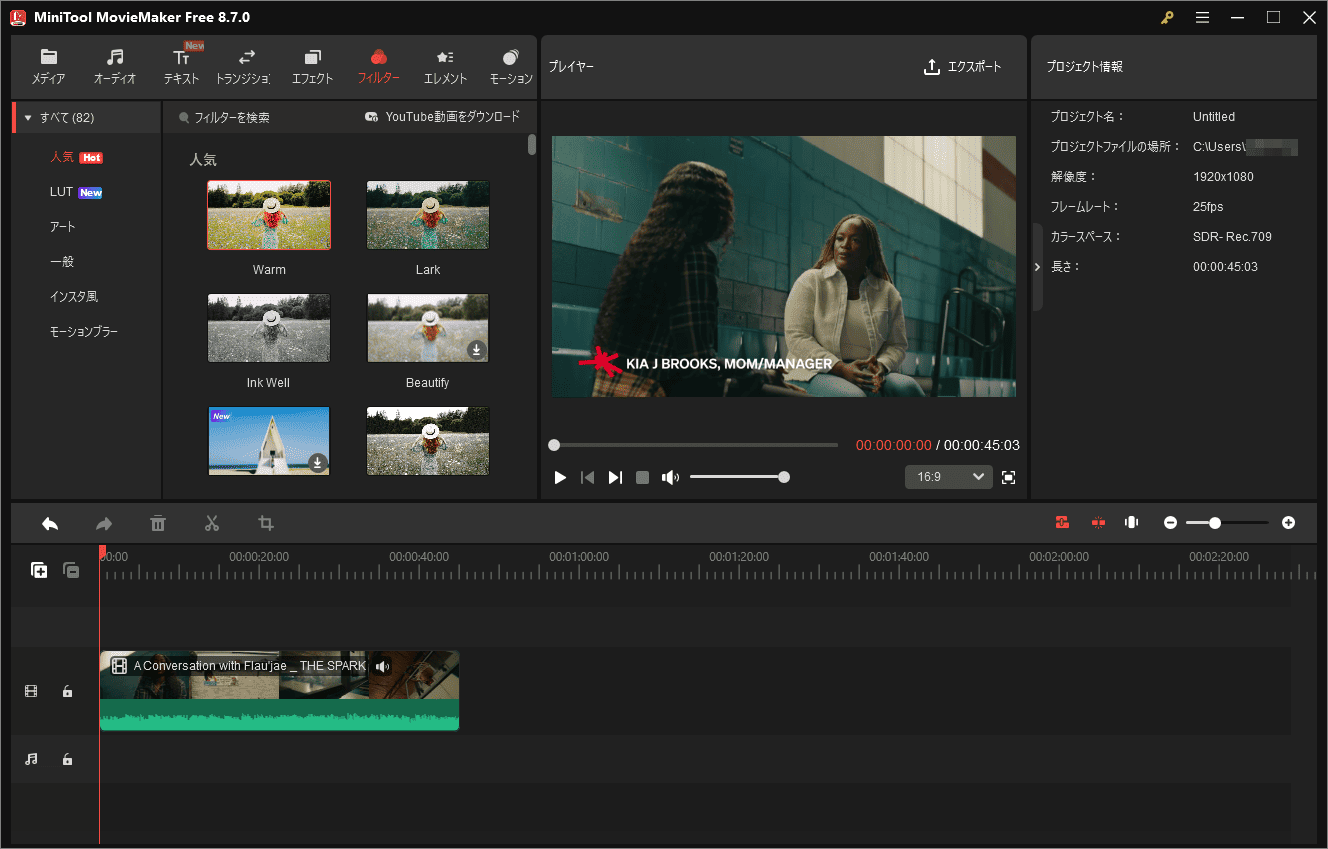
Task: Select the アート category
Action: [63, 227]
